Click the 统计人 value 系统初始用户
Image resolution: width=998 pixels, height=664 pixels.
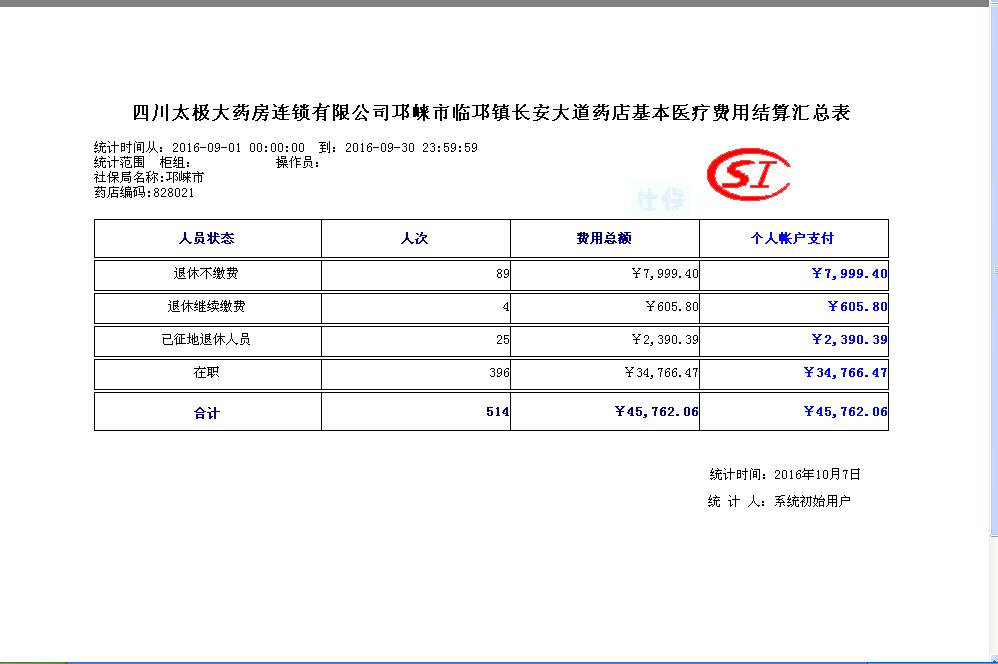(x=812, y=502)
